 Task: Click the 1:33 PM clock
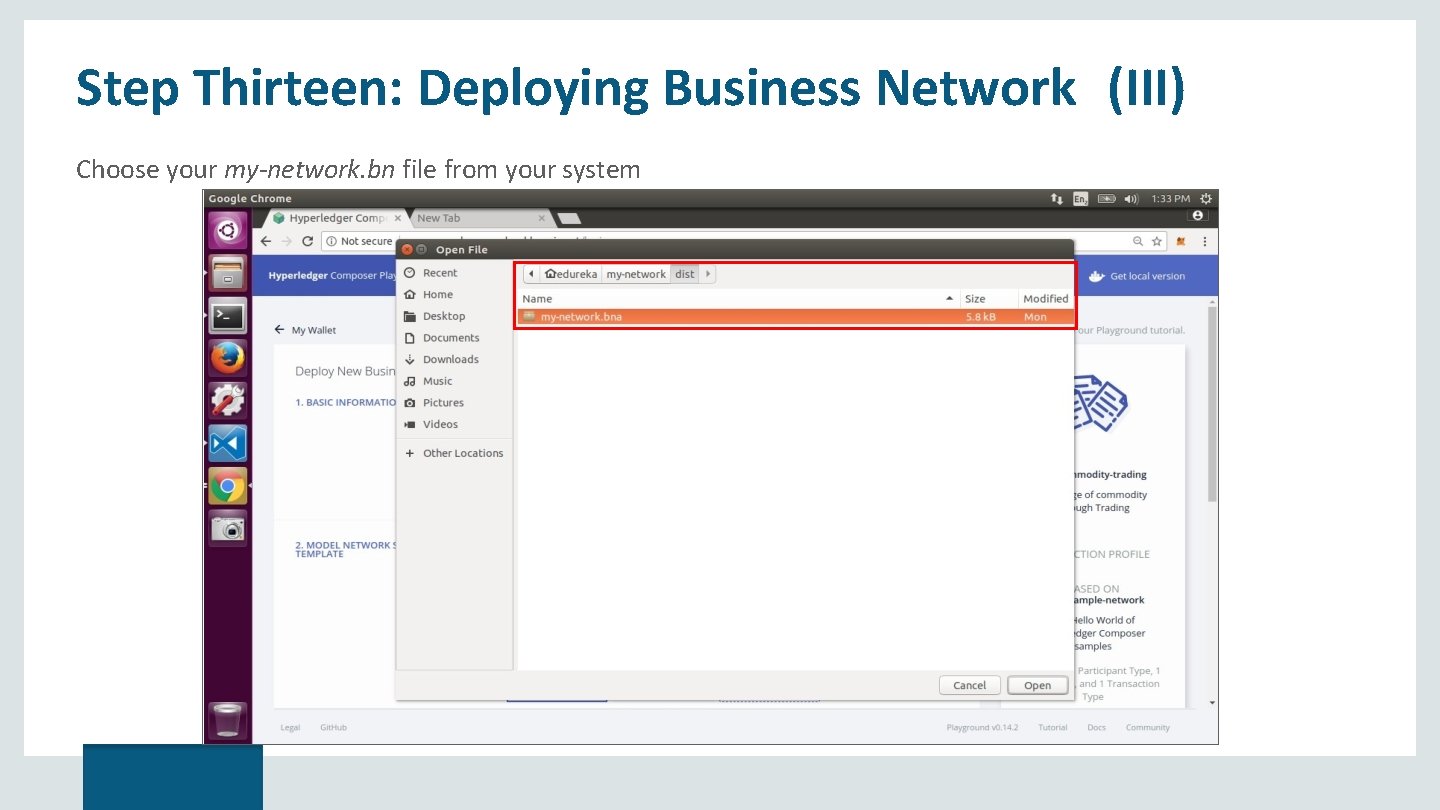(x=1170, y=199)
